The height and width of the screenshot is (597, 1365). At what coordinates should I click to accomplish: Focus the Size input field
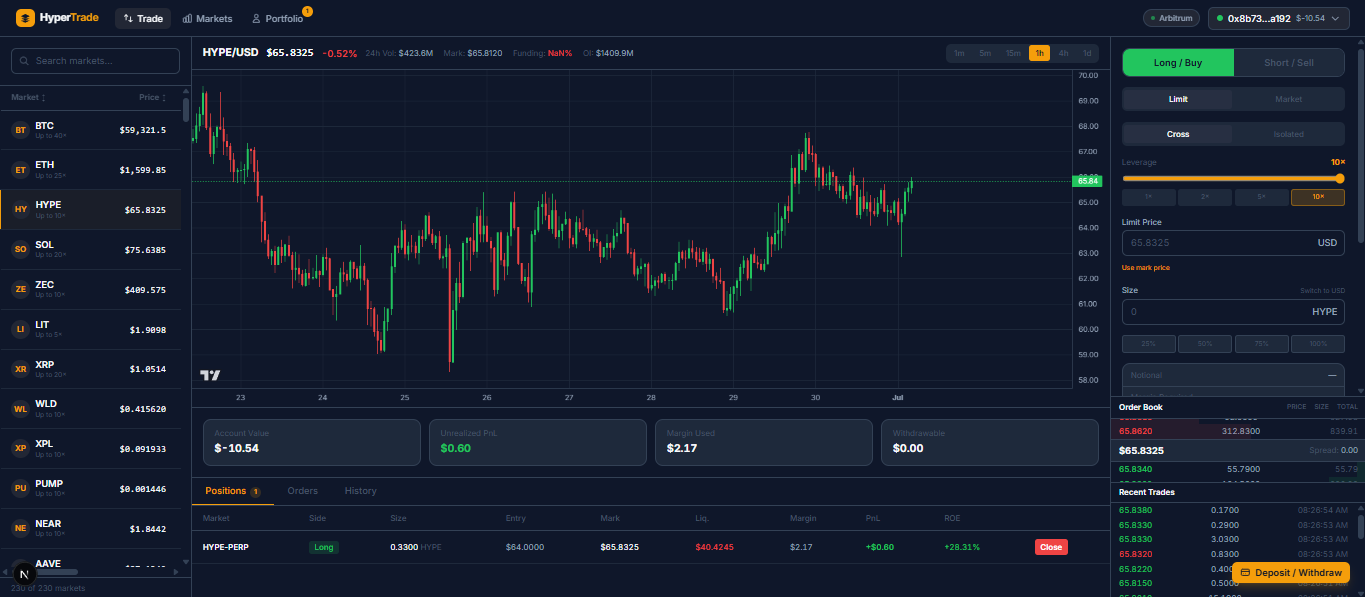pos(1233,312)
